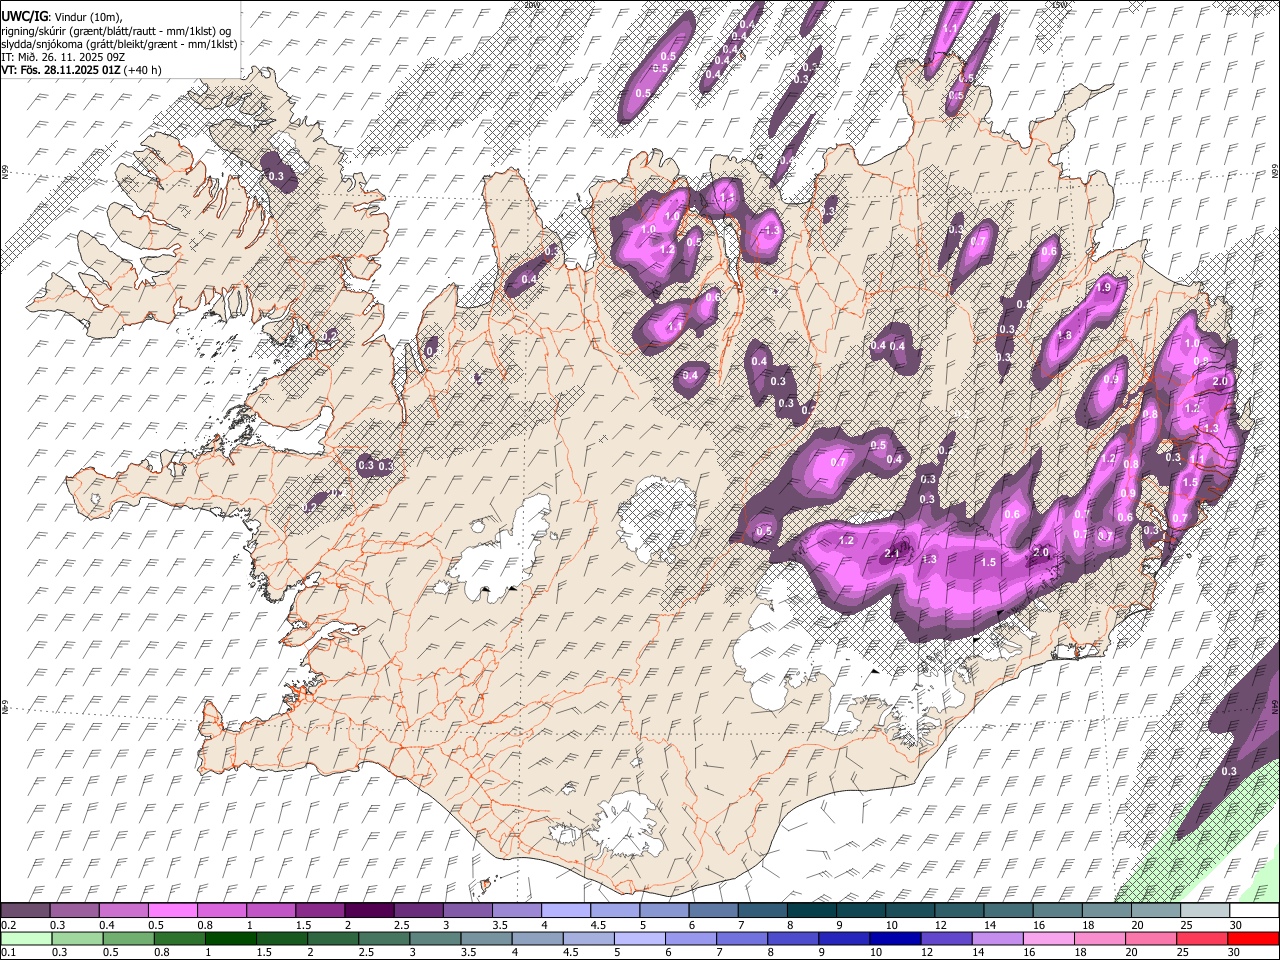Click the snow legend swatch labeled 2.5

tap(418, 910)
